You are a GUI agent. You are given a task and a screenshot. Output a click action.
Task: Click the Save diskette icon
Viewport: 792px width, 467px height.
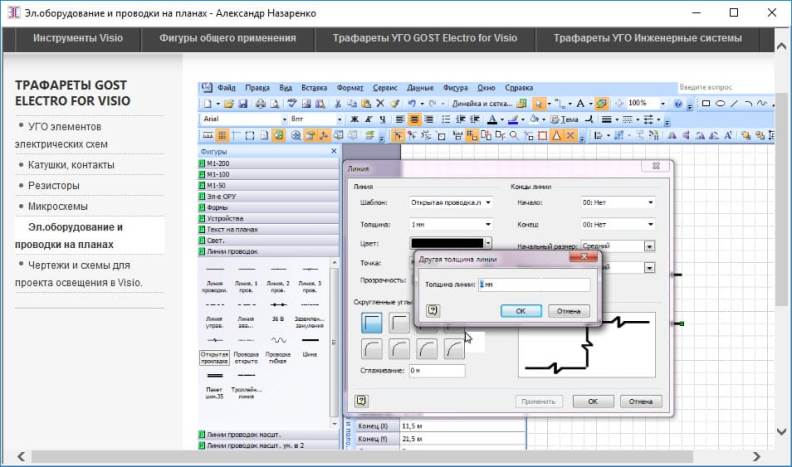coord(243,104)
